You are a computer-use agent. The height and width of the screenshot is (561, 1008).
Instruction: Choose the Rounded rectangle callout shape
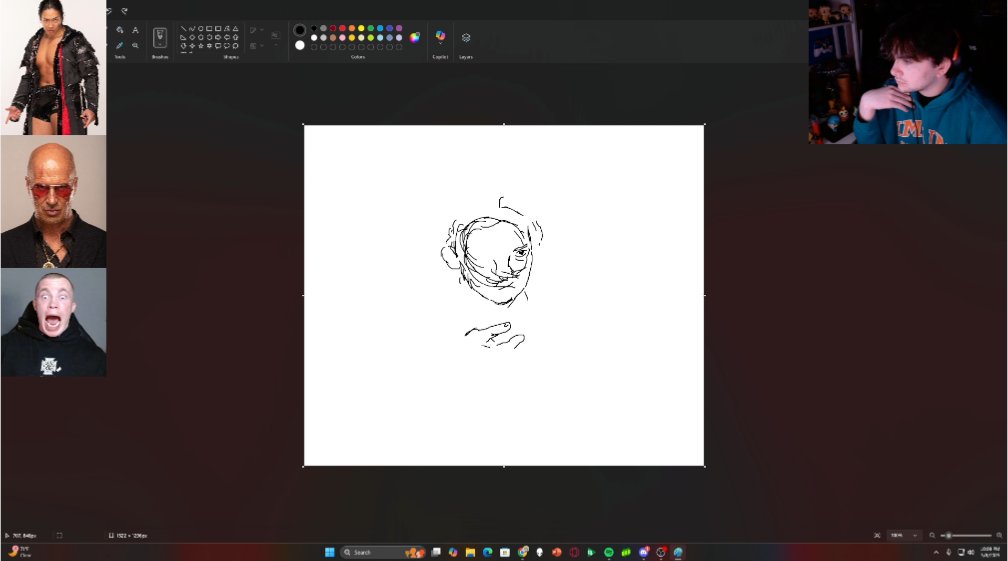coord(218,46)
